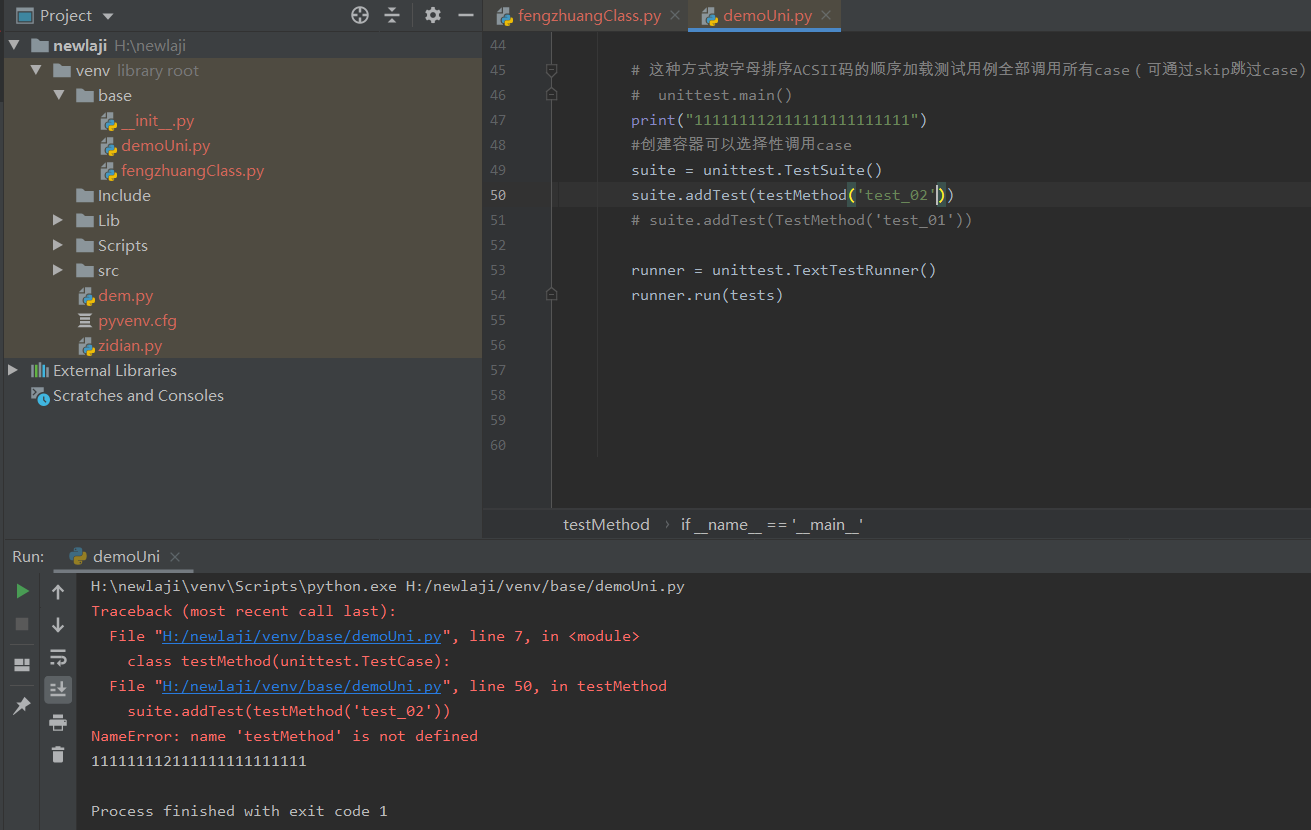Close the demoUni.py editor tab

click(827, 16)
